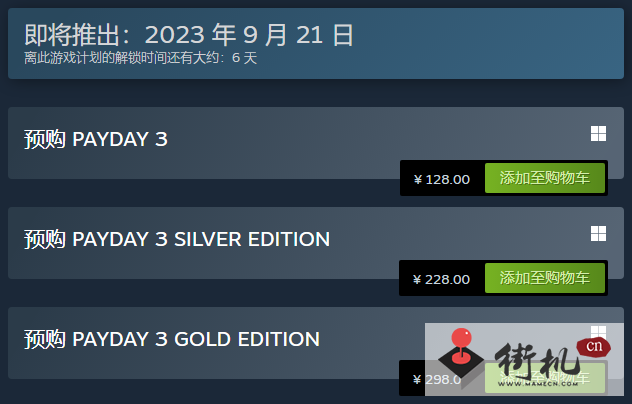Click the '预购 PAYDAY 3' title
The height and width of the screenshot is (404, 632).
pyautogui.click(x=96, y=139)
